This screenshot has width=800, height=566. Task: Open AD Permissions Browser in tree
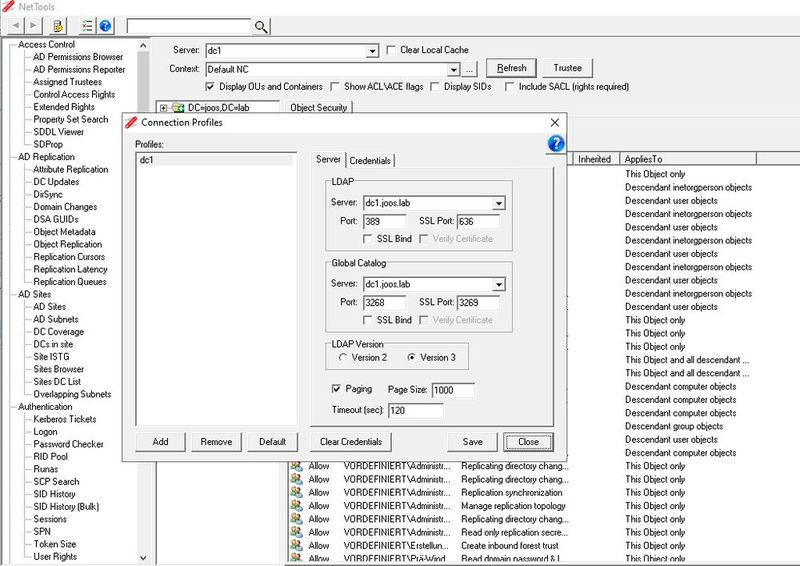tap(78, 57)
